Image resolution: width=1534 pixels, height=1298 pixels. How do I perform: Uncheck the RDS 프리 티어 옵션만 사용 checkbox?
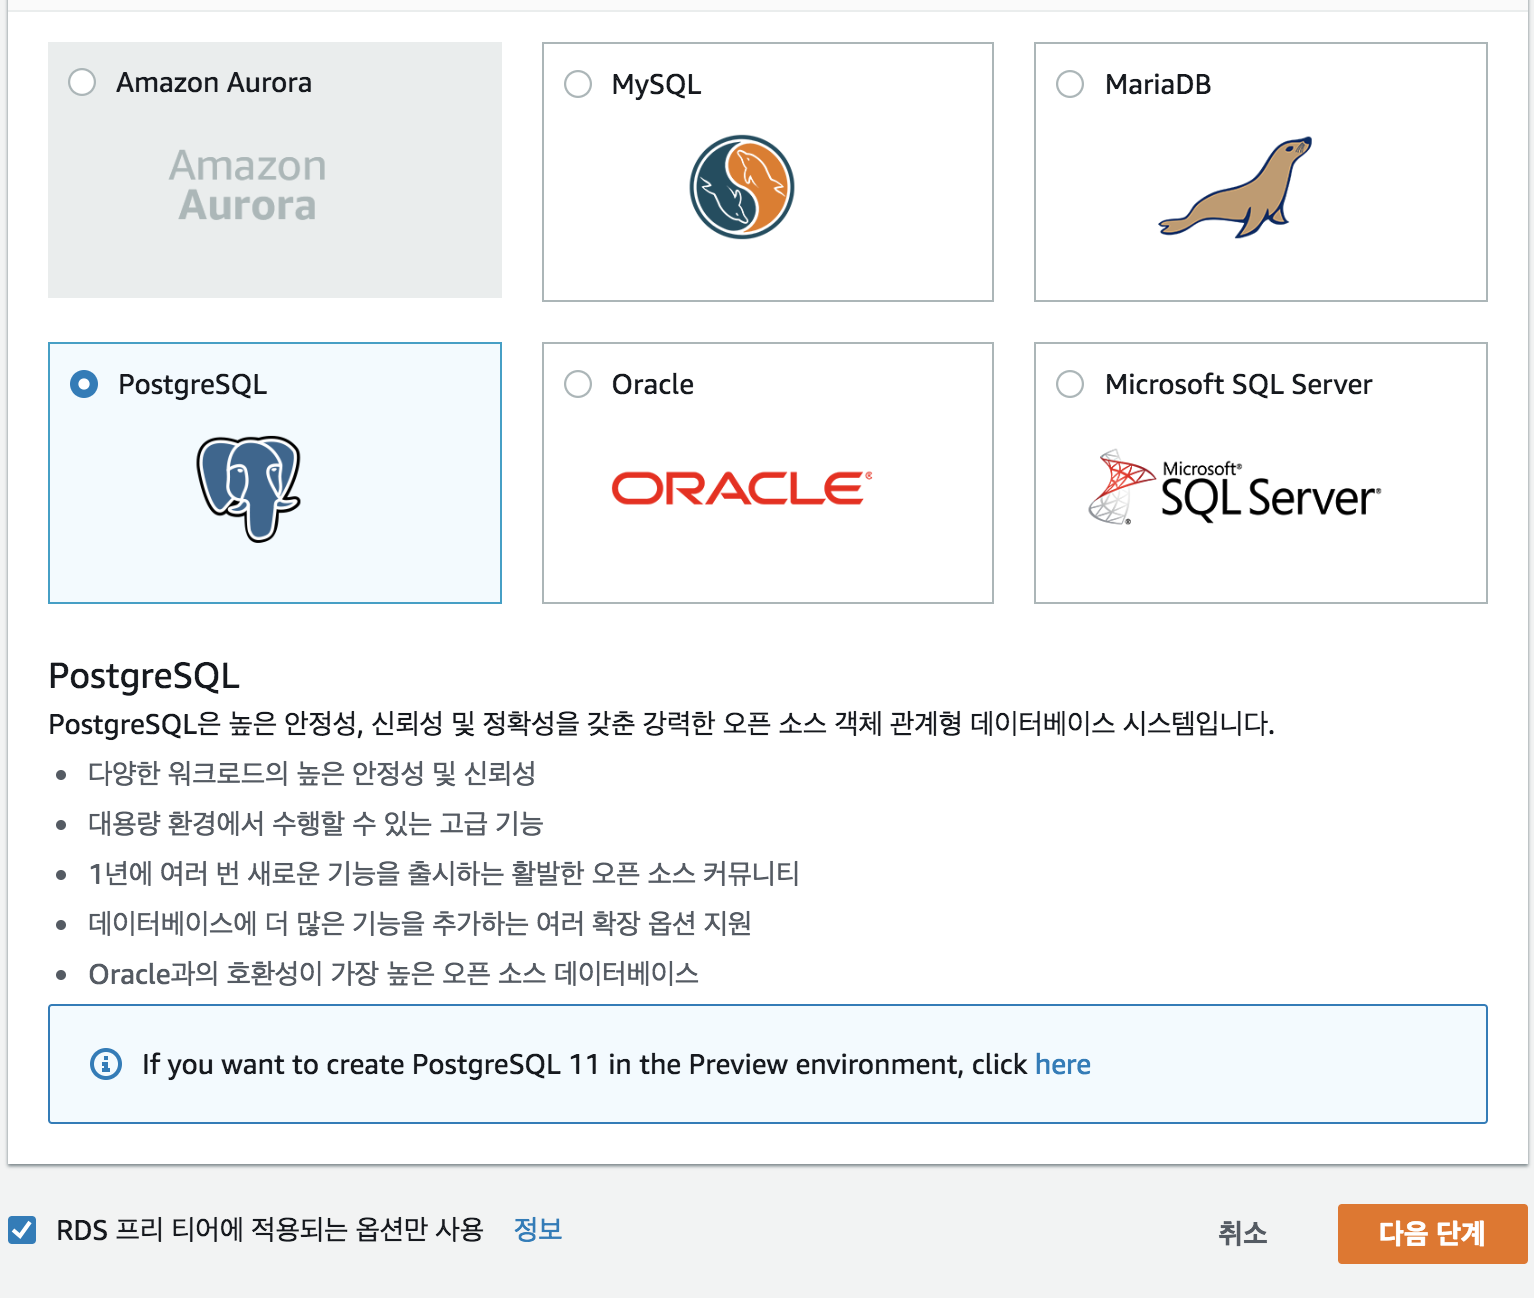22,1230
